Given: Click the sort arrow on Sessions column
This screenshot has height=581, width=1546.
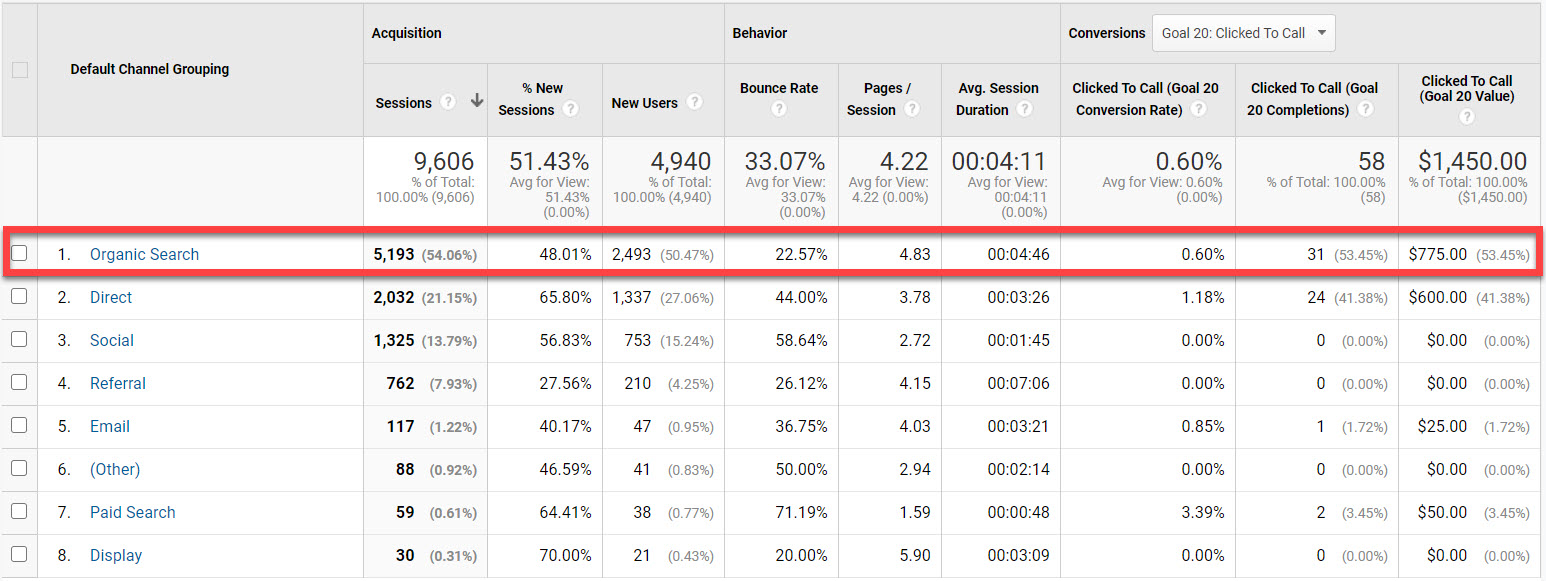Looking at the screenshot, I should tap(477, 101).
